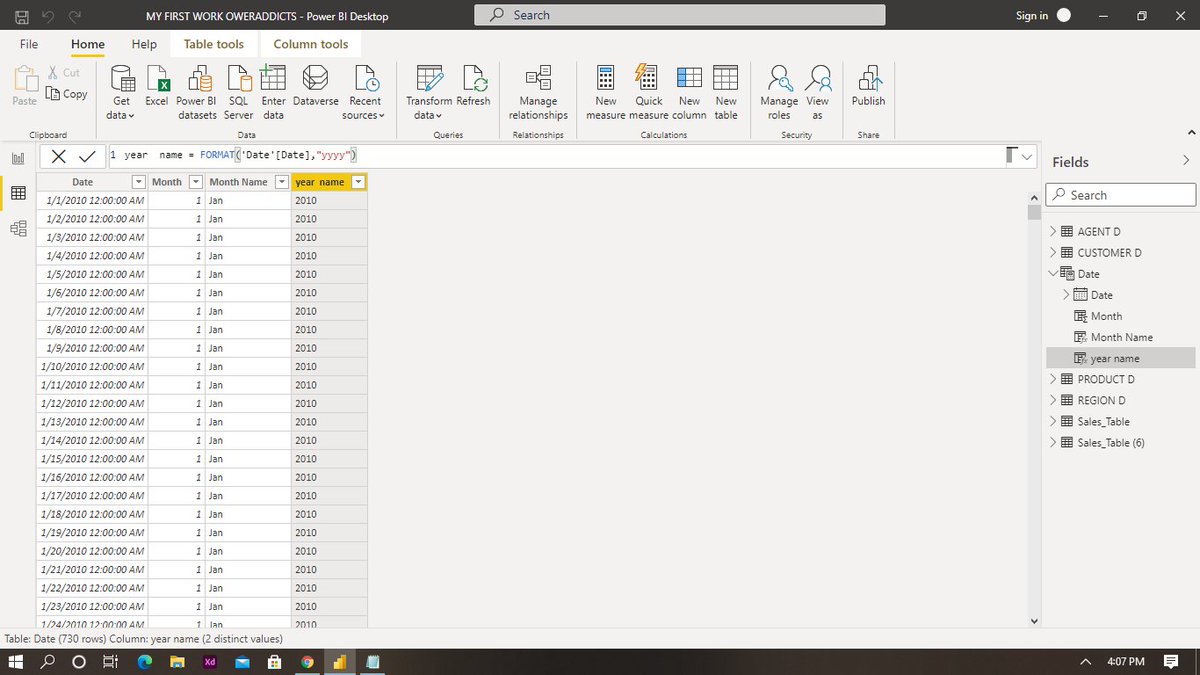Click the Enter data icon
Image resolution: width=1200 pixels, height=675 pixels.
coord(273,78)
